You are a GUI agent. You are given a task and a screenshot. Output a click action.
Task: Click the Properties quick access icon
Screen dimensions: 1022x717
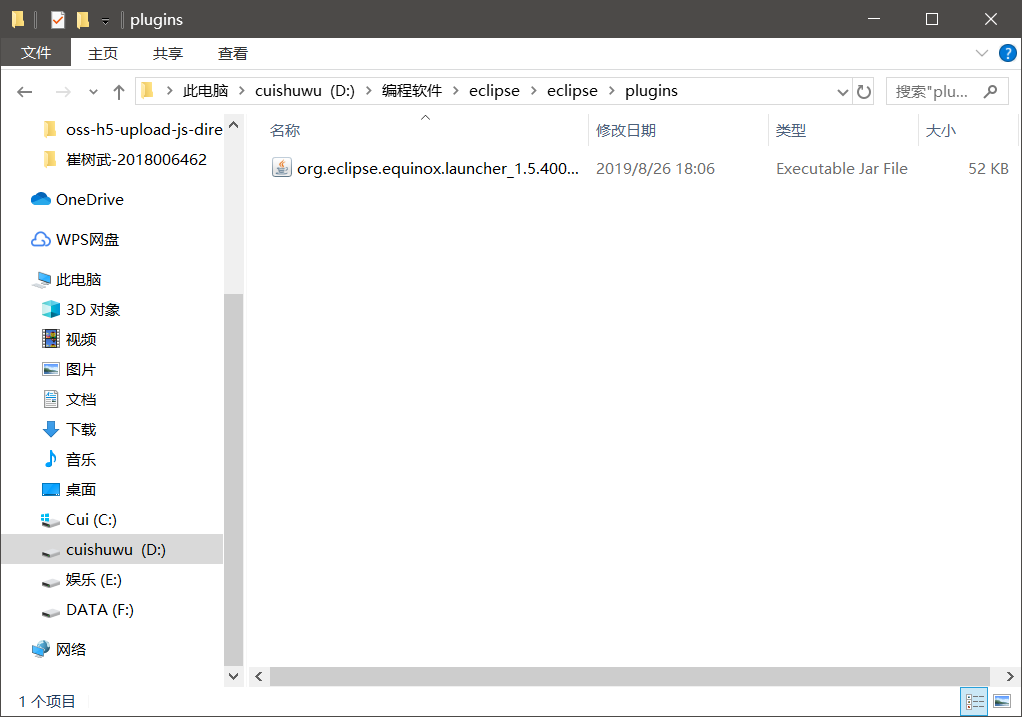click(x=57, y=20)
